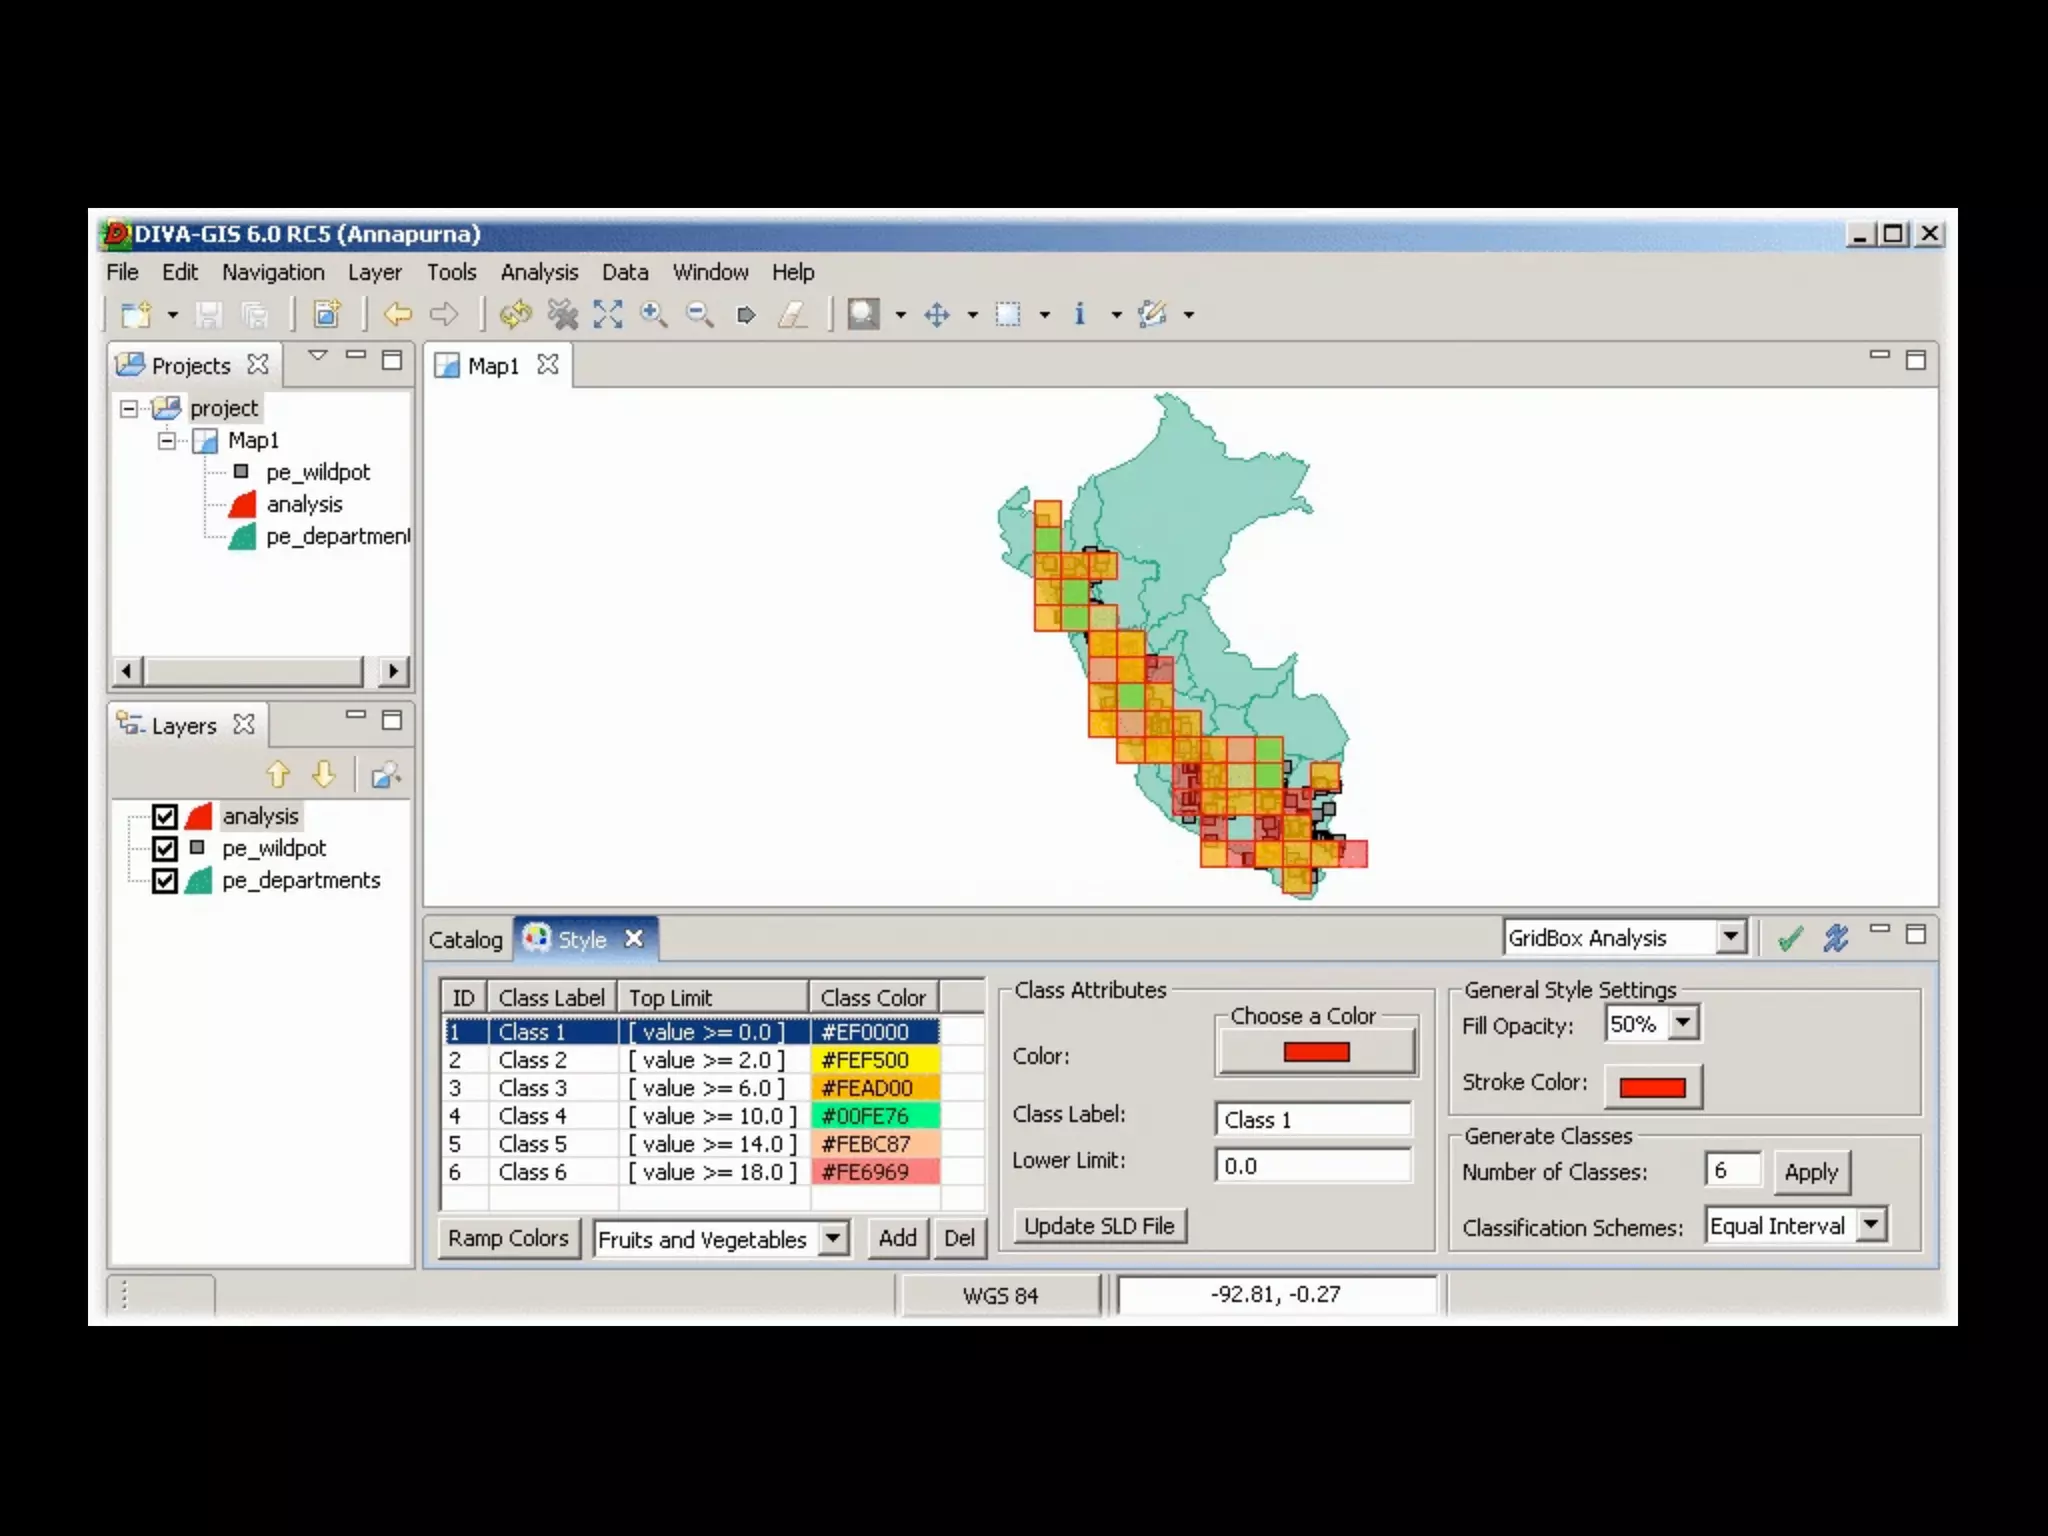Click the yellow back arrow icon
2048x1536 pixels.
398,314
